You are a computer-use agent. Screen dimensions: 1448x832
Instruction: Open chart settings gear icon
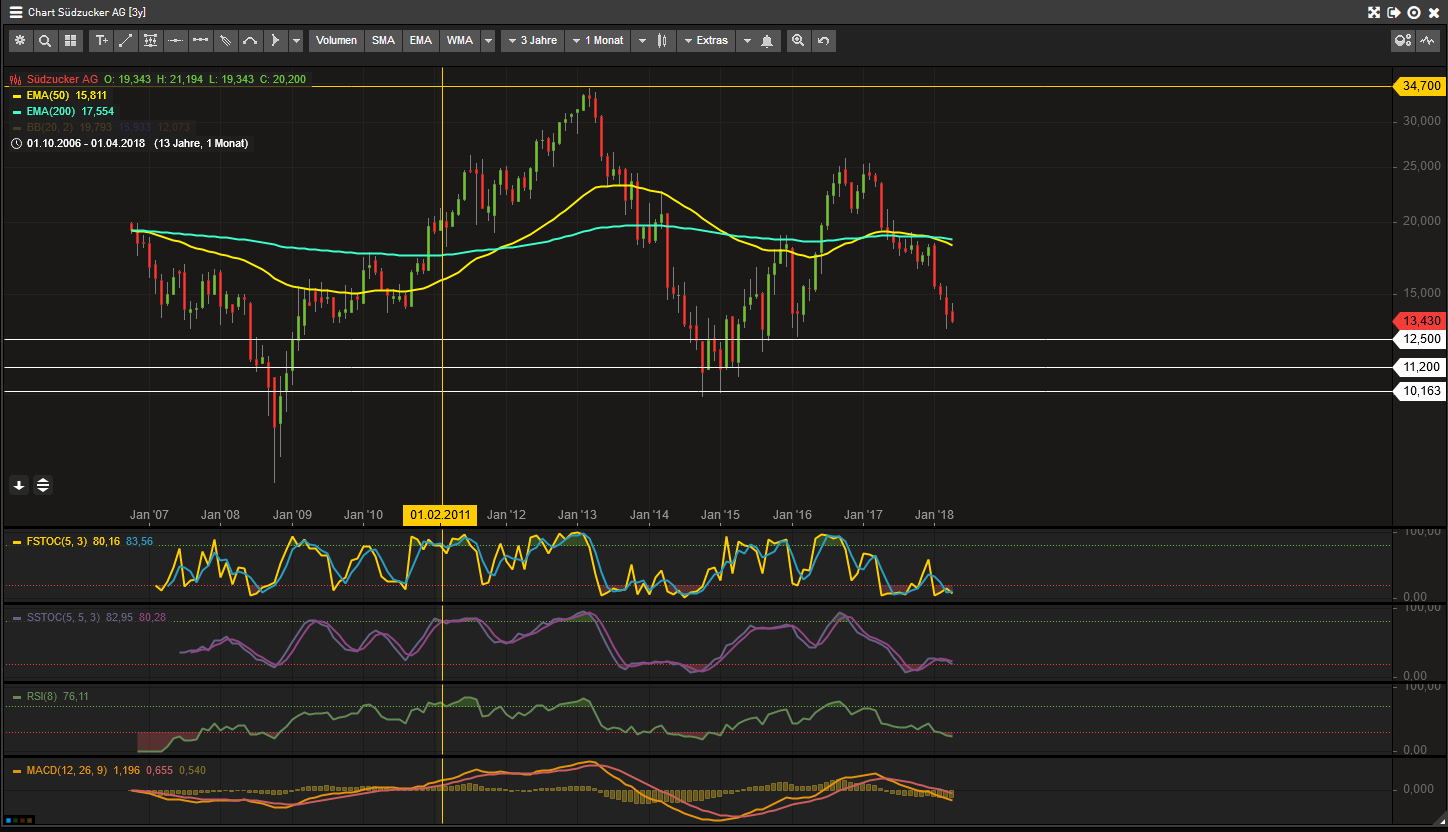[20, 41]
